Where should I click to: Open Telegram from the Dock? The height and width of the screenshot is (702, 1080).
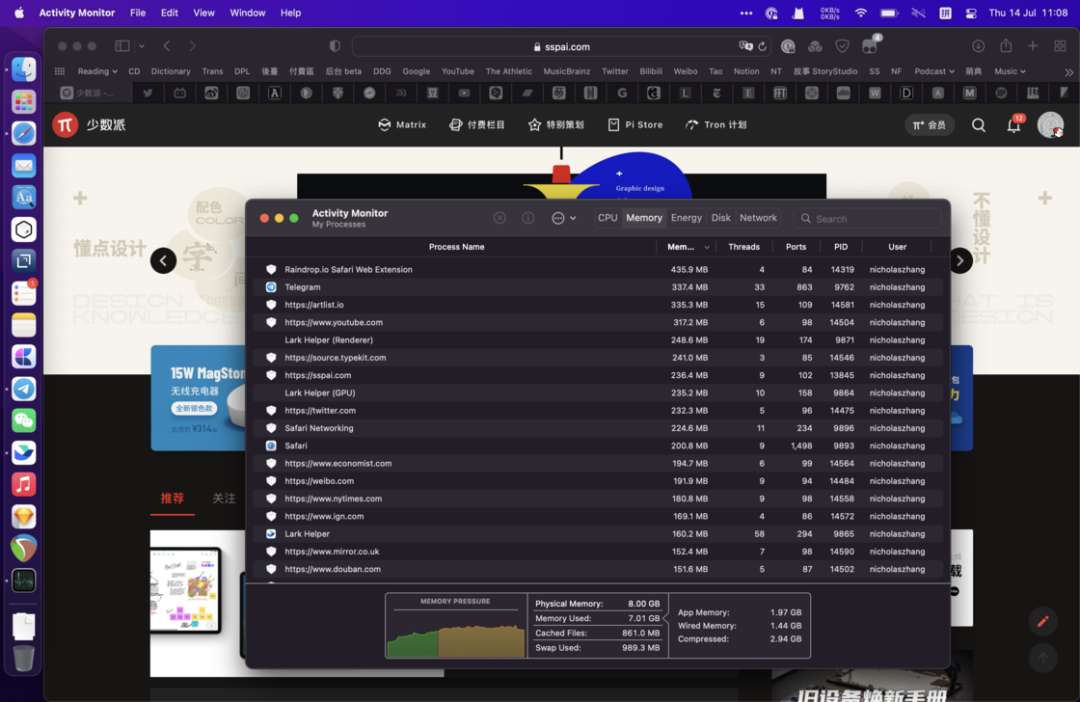pos(23,389)
